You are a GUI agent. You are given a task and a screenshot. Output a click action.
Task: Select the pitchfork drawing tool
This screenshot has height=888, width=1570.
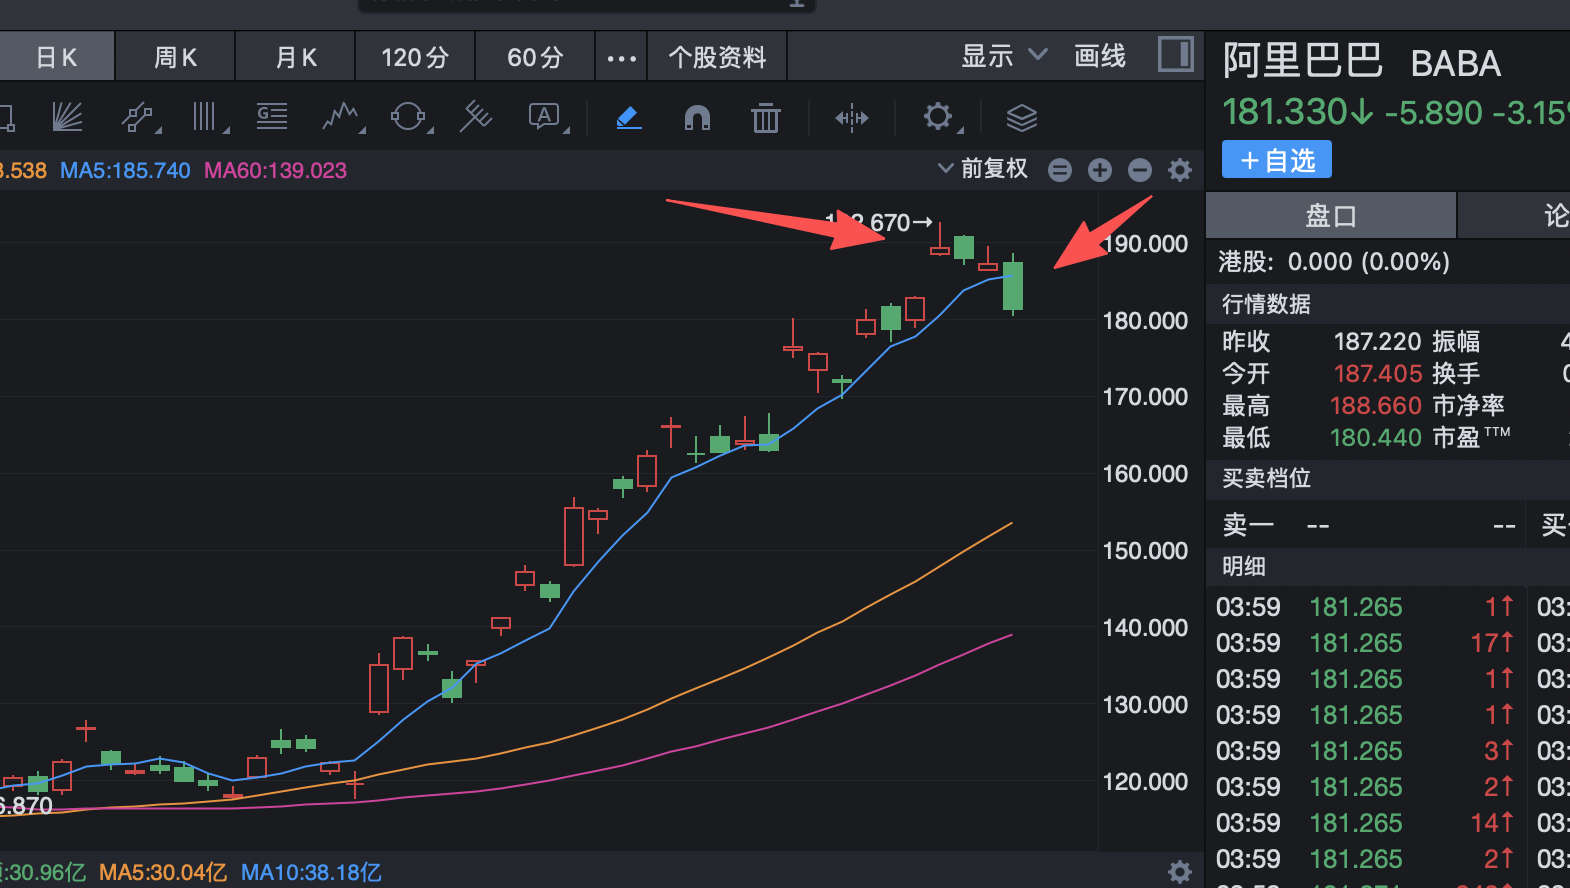476,117
